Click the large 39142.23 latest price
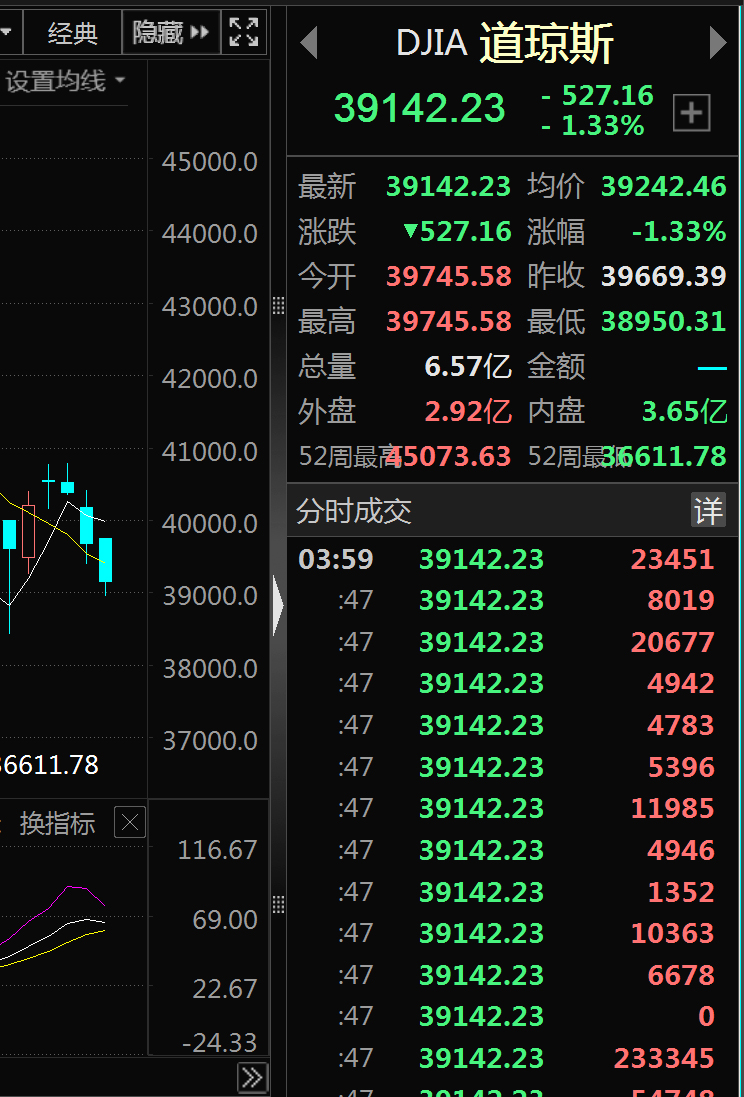 click(419, 108)
